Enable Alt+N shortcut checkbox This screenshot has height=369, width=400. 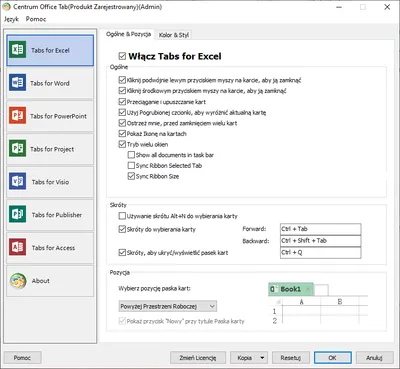click(x=122, y=216)
